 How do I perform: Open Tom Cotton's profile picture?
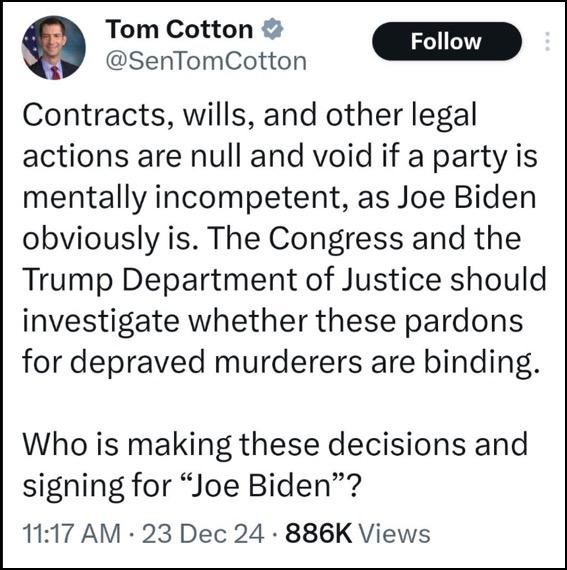[x=53, y=47]
